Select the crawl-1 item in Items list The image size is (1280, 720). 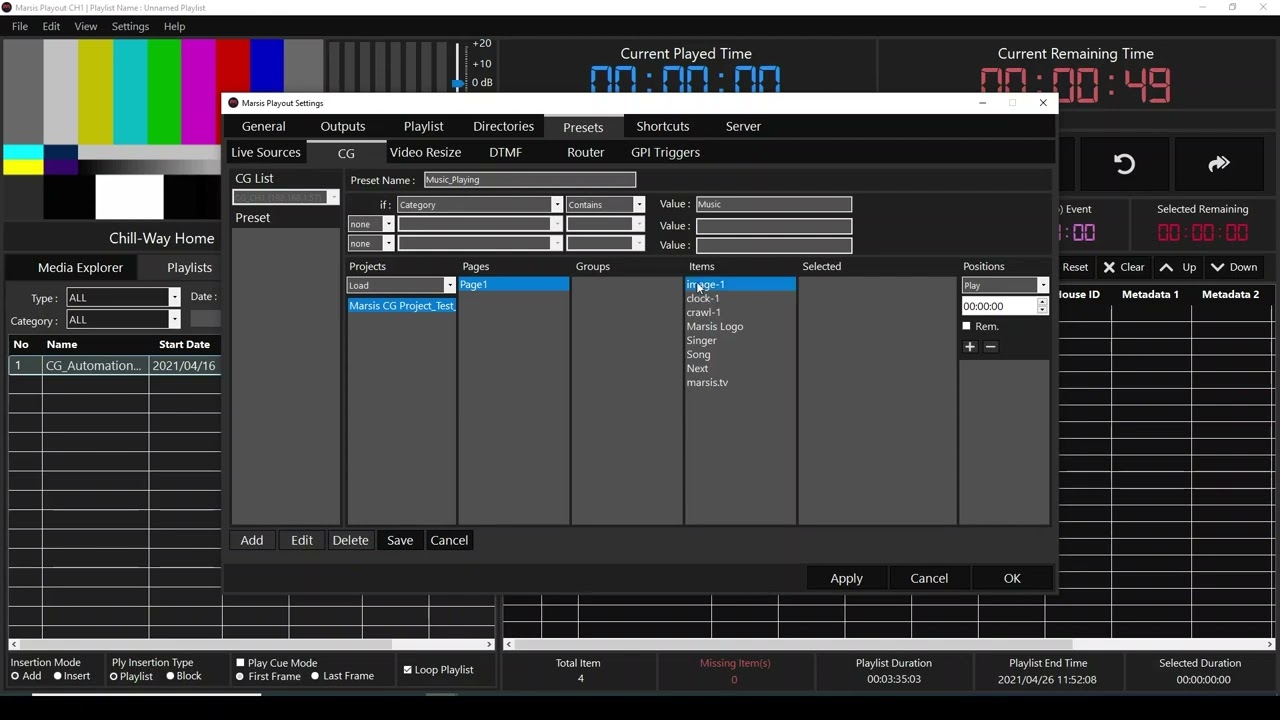[703, 312]
